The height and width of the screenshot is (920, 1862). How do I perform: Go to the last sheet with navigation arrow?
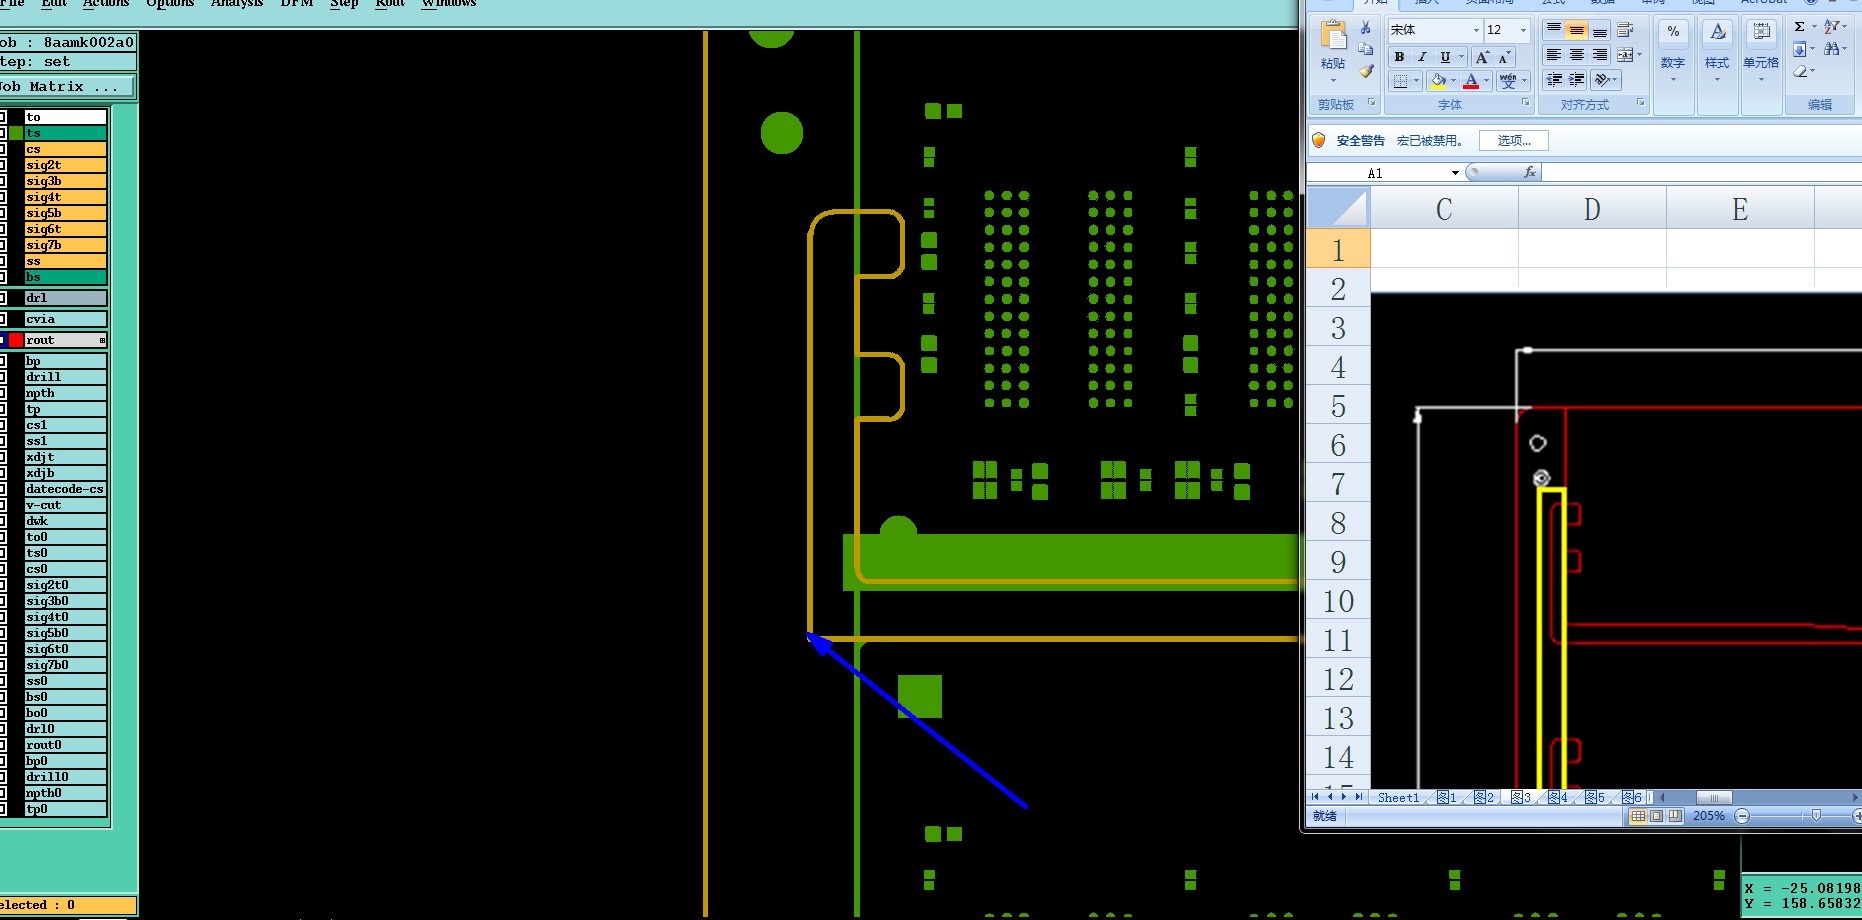1359,797
